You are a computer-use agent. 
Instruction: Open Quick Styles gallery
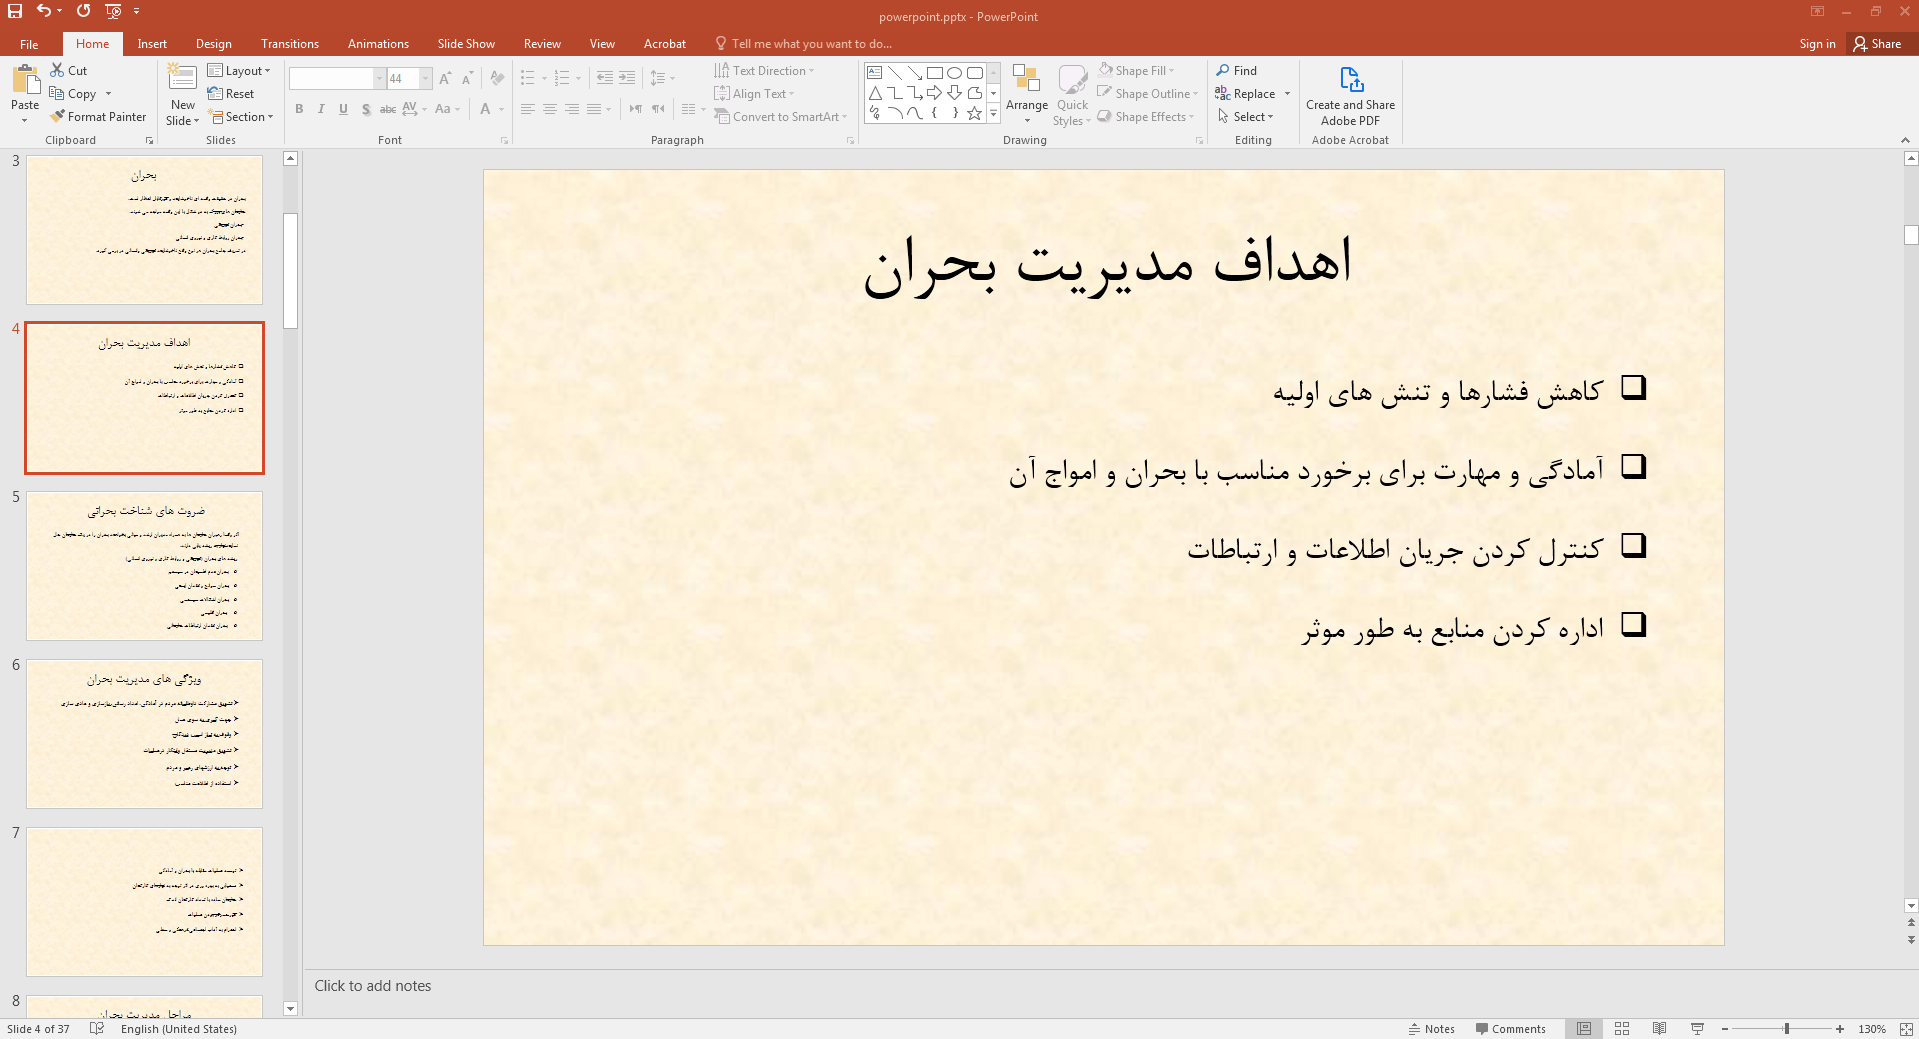point(1072,95)
